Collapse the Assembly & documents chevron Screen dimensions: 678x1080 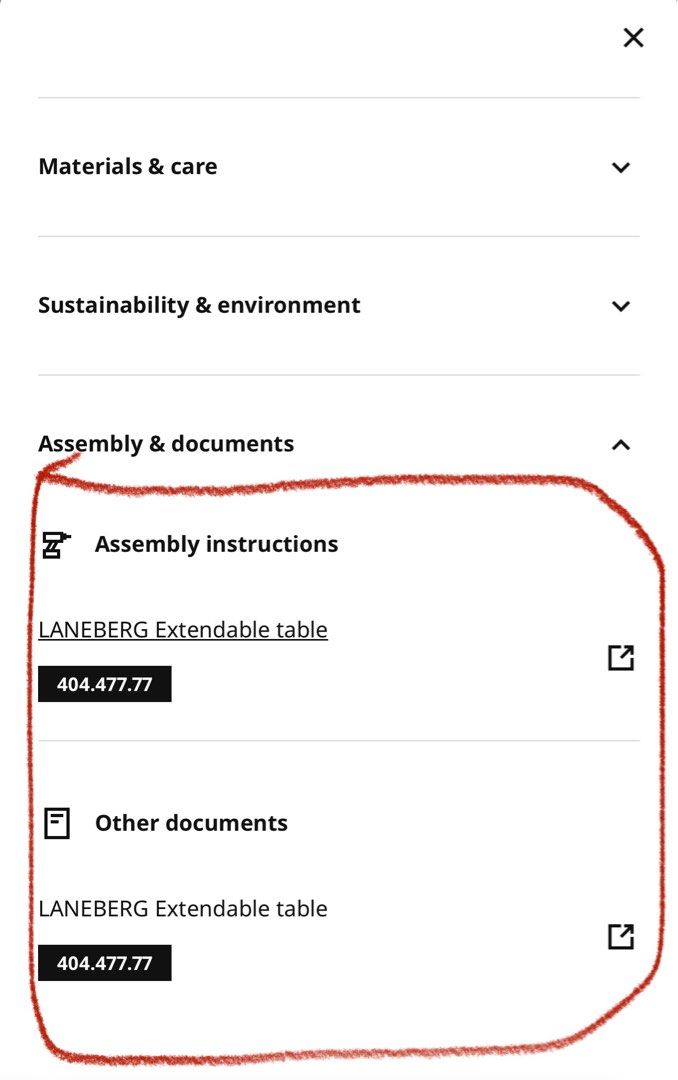[x=621, y=445]
